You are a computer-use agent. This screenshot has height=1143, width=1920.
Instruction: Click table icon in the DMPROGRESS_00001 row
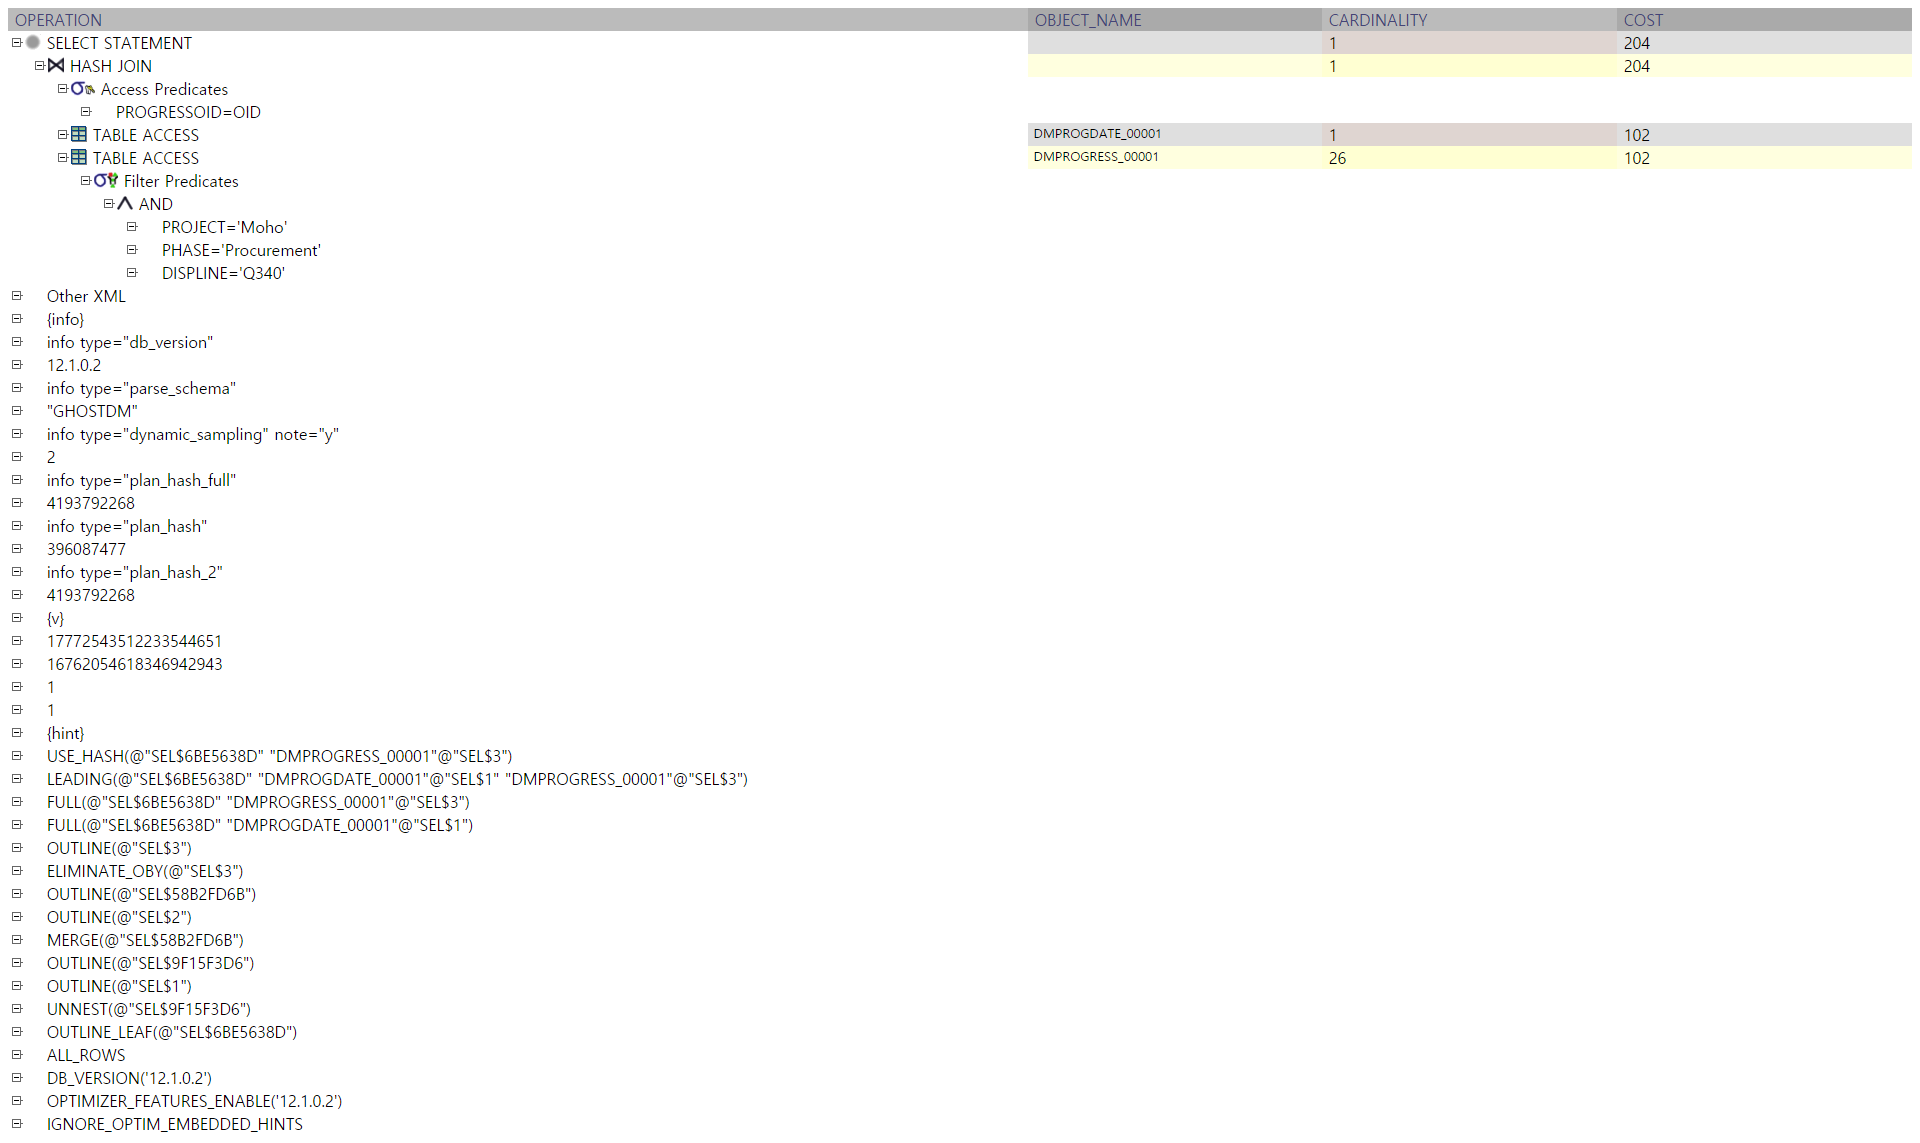point(79,158)
